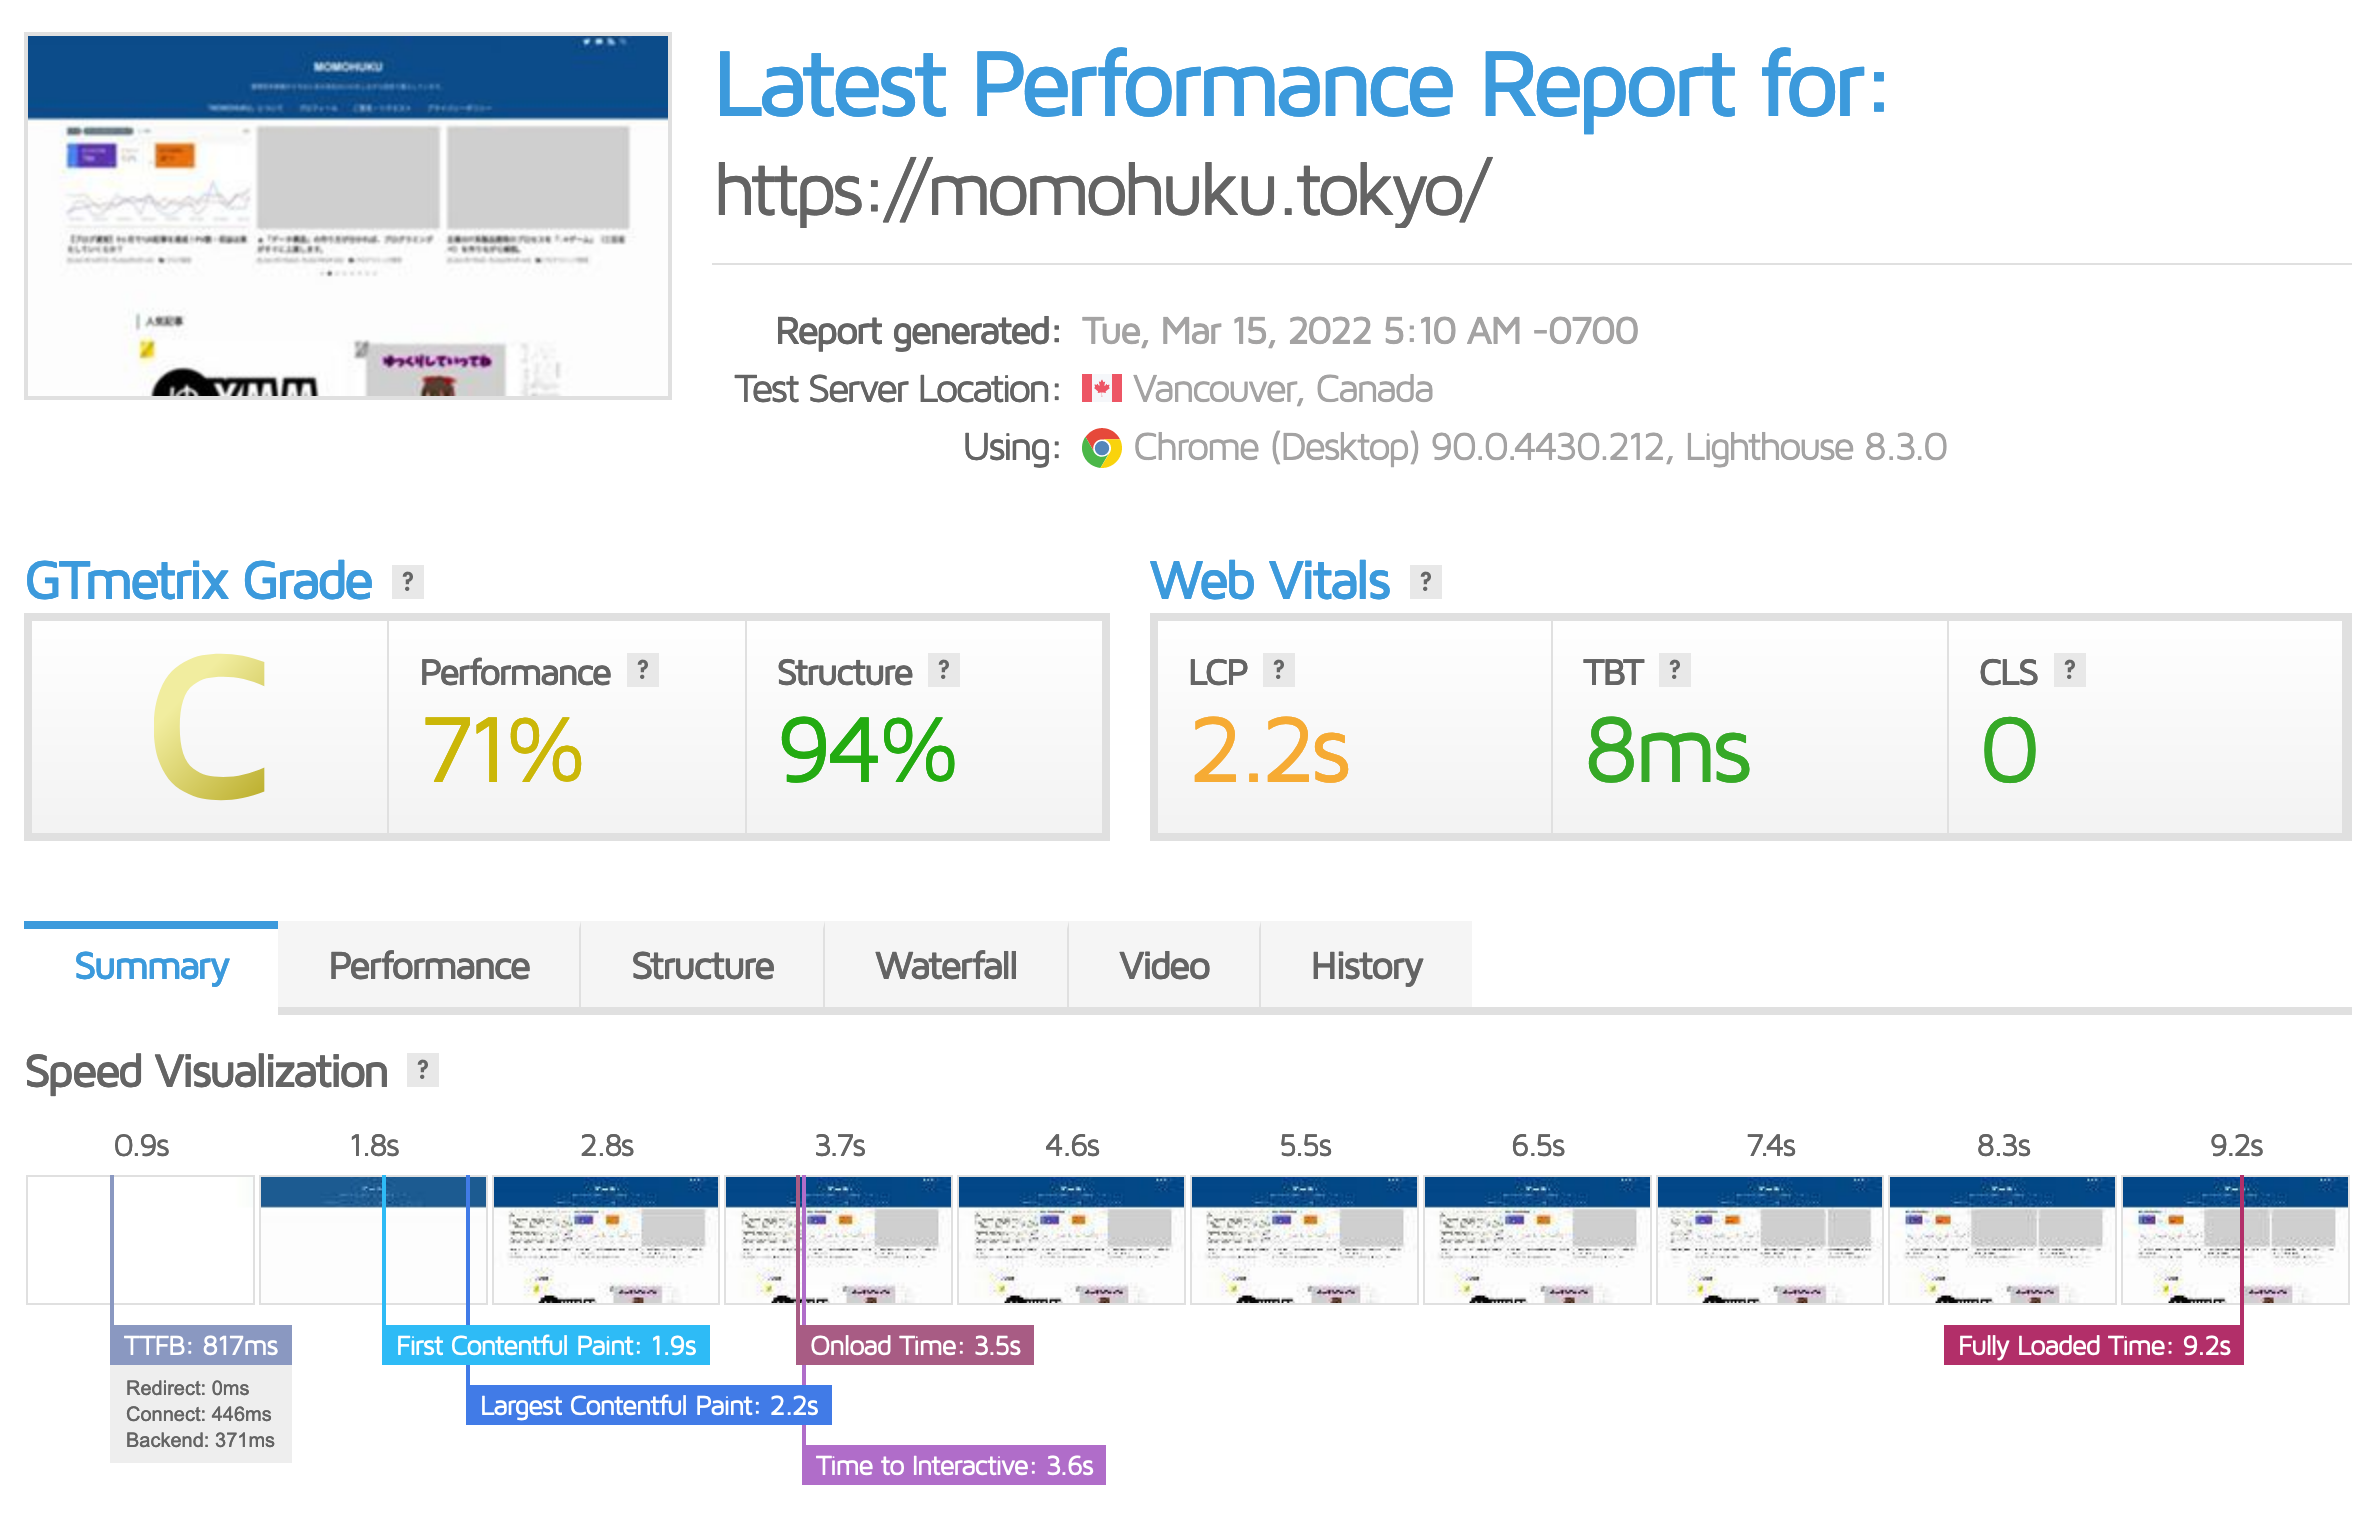Click the 6.5s filmstrip frame

pos(1537,1240)
